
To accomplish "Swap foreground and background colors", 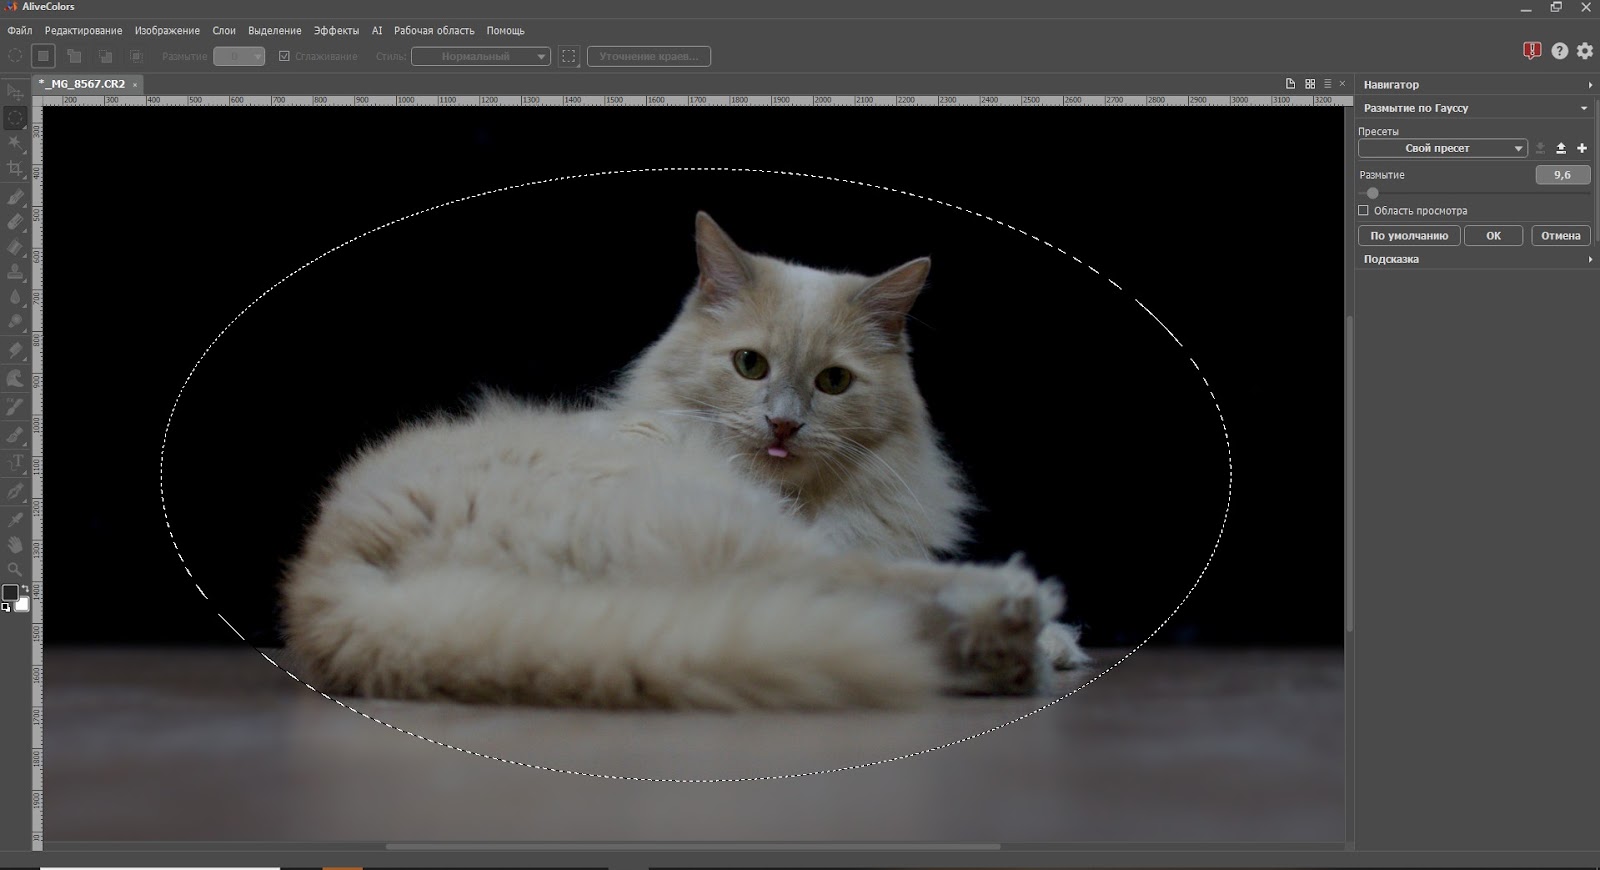I will pyautogui.click(x=25, y=589).
